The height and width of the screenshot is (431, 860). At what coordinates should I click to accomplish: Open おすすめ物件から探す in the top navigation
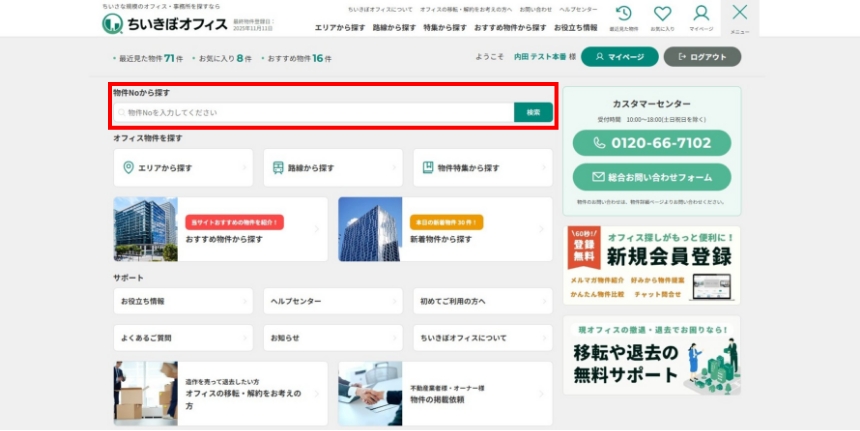[510, 28]
